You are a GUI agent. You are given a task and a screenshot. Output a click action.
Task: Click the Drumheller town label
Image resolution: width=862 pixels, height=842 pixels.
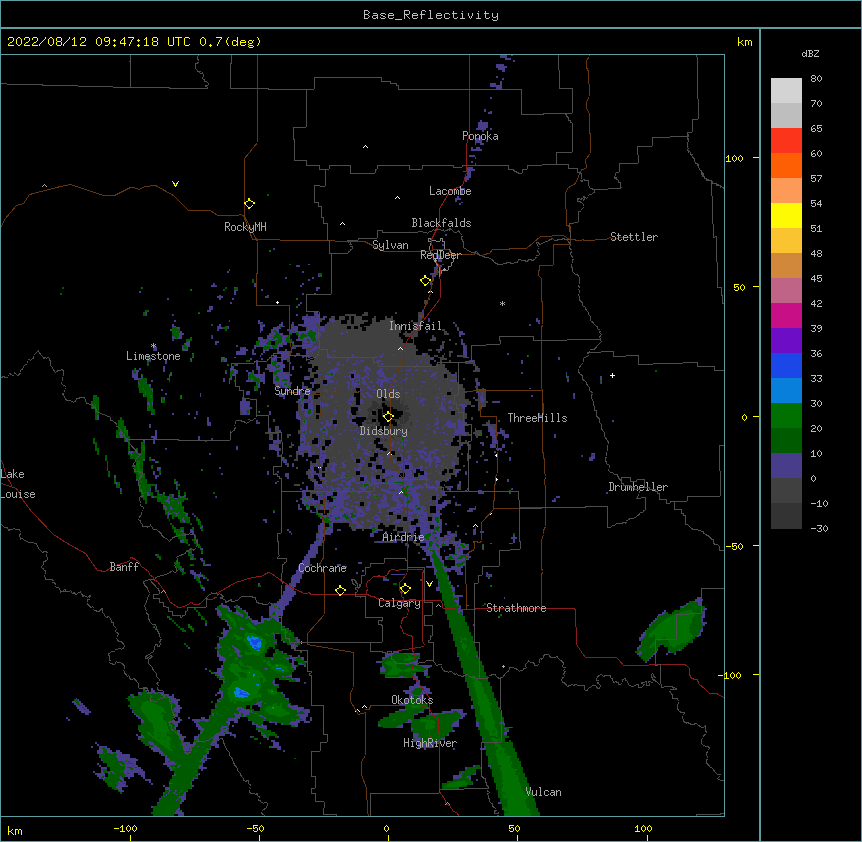[x=638, y=487]
